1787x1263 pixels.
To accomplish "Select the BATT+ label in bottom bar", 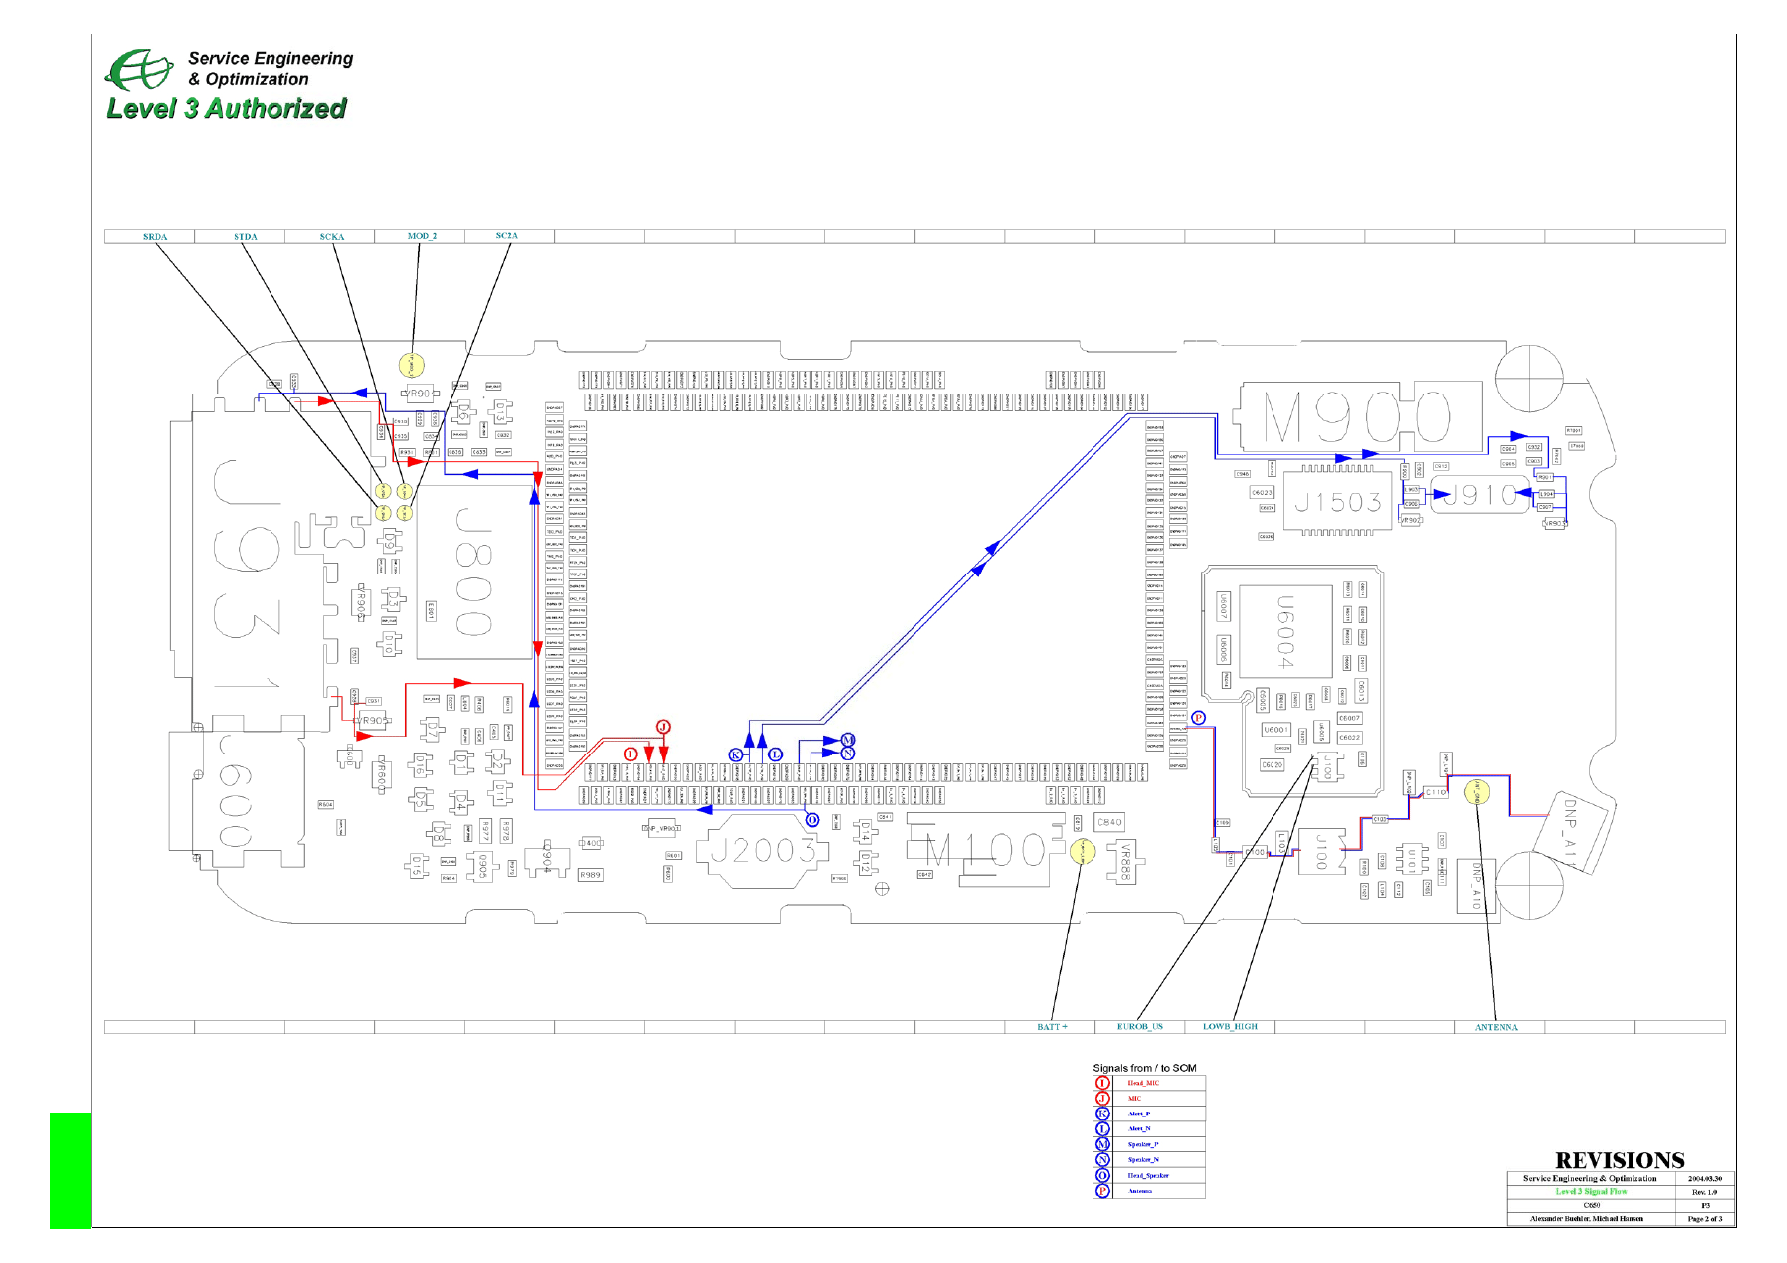I will pyautogui.click(x=1052, y=1027).
